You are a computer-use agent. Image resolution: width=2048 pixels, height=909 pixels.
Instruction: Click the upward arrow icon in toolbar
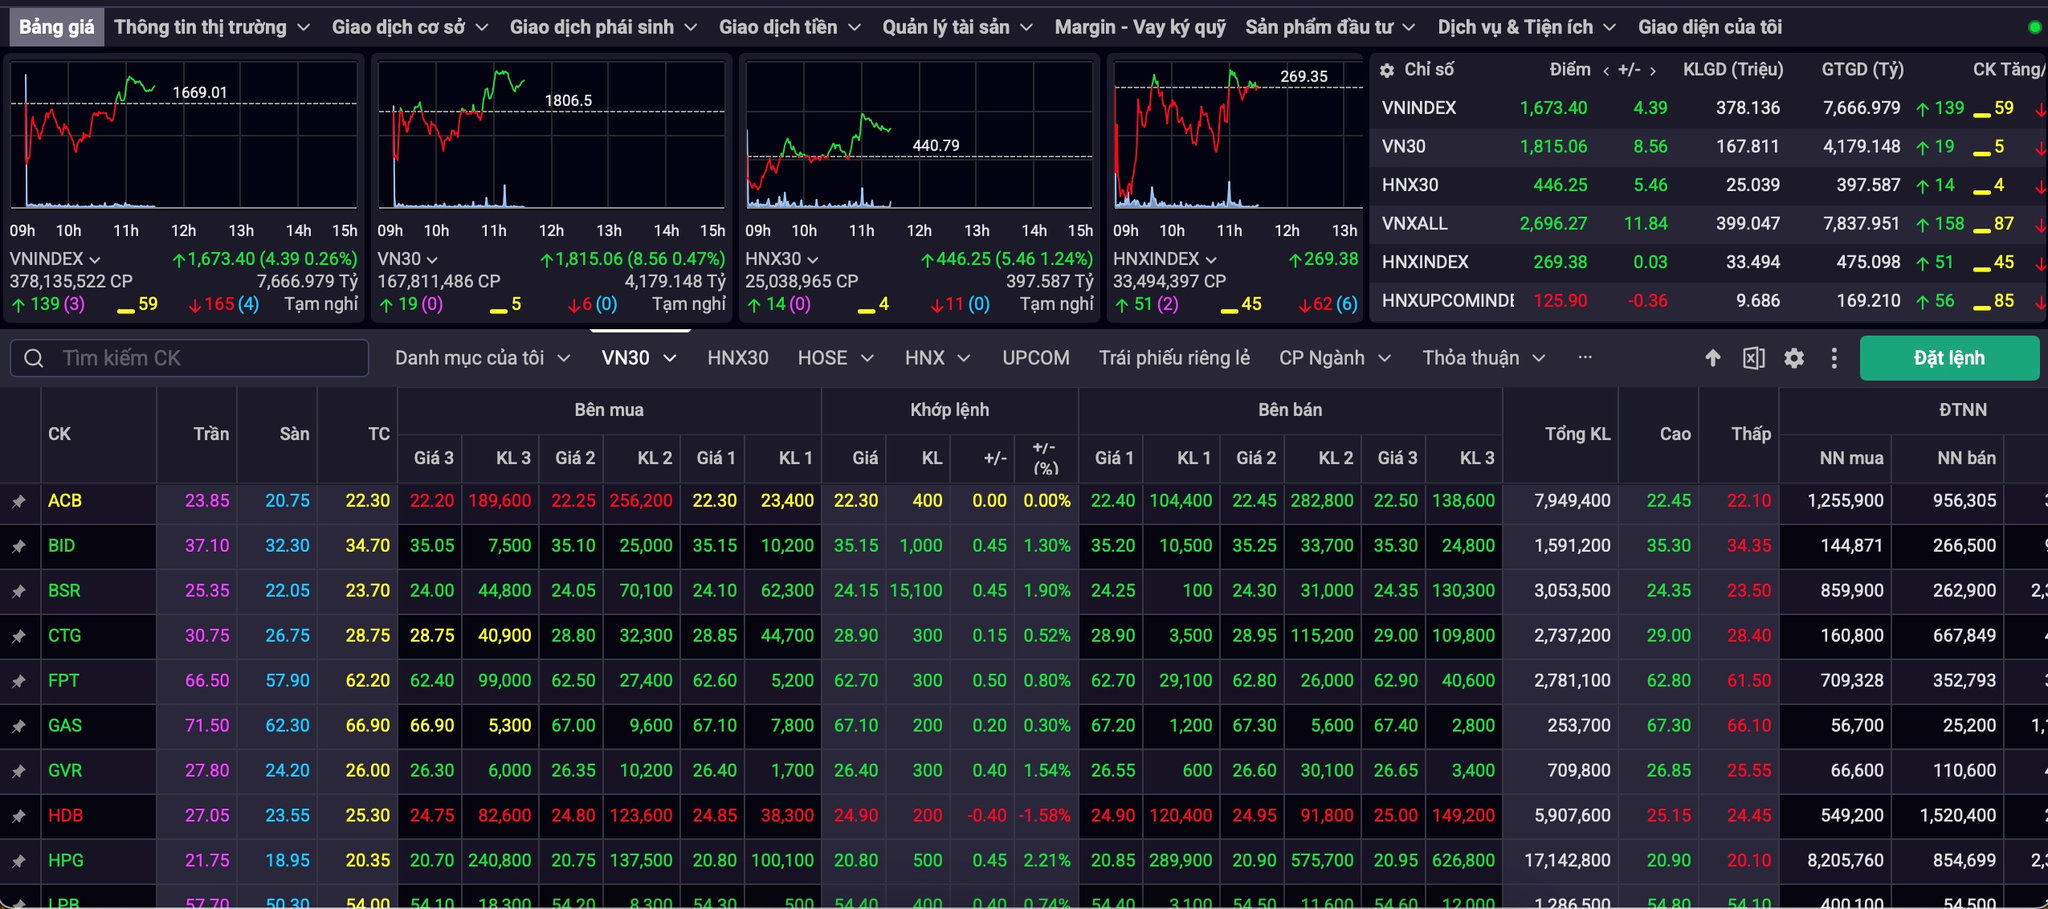[x=1713, y=358]
